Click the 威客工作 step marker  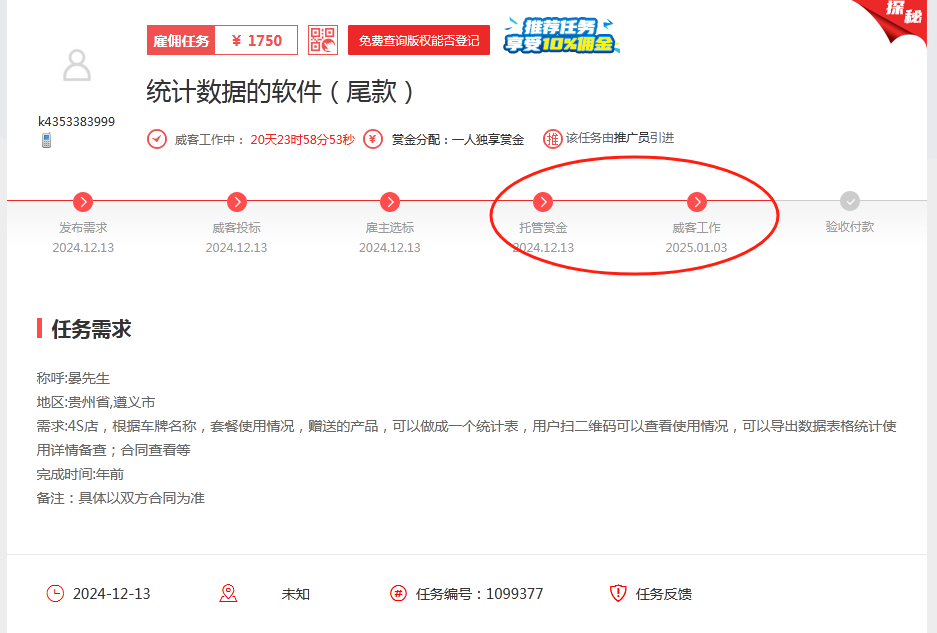(696, 202)
